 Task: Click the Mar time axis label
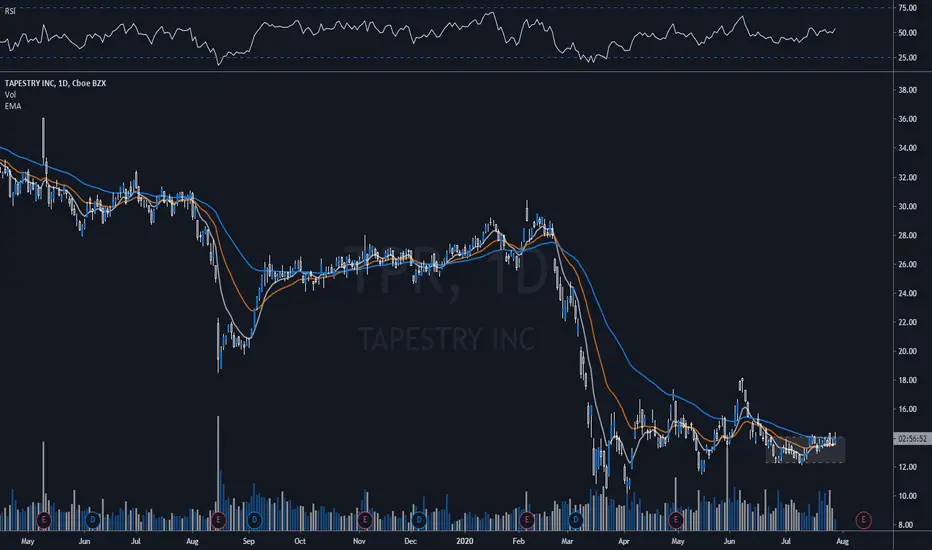567,541
